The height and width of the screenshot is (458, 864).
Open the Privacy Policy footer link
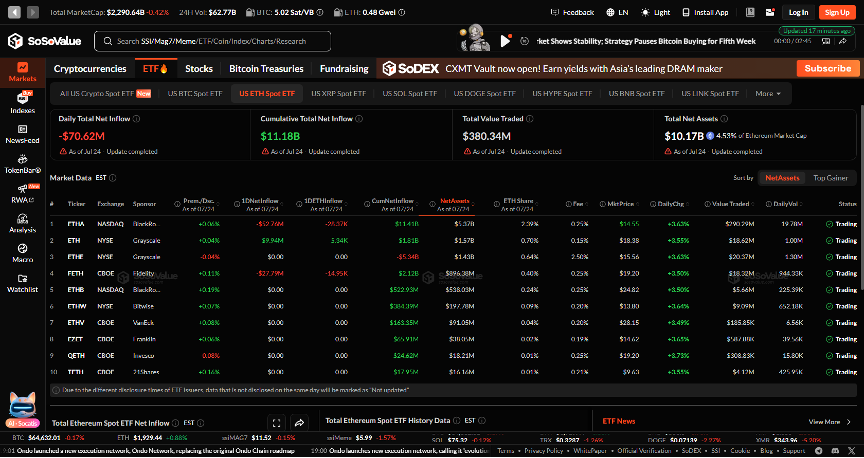pos(543,450)
